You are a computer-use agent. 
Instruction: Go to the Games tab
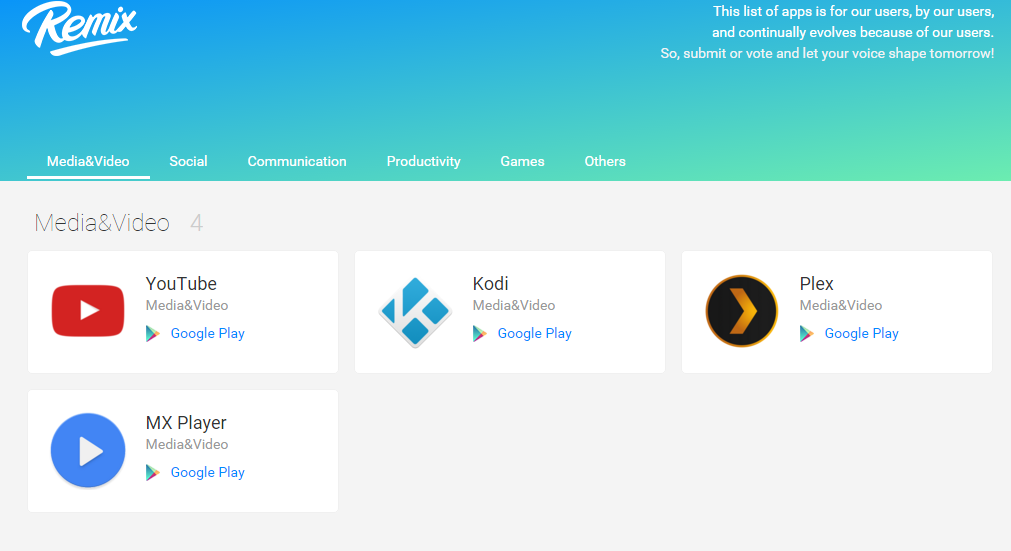tap(522, 161)
